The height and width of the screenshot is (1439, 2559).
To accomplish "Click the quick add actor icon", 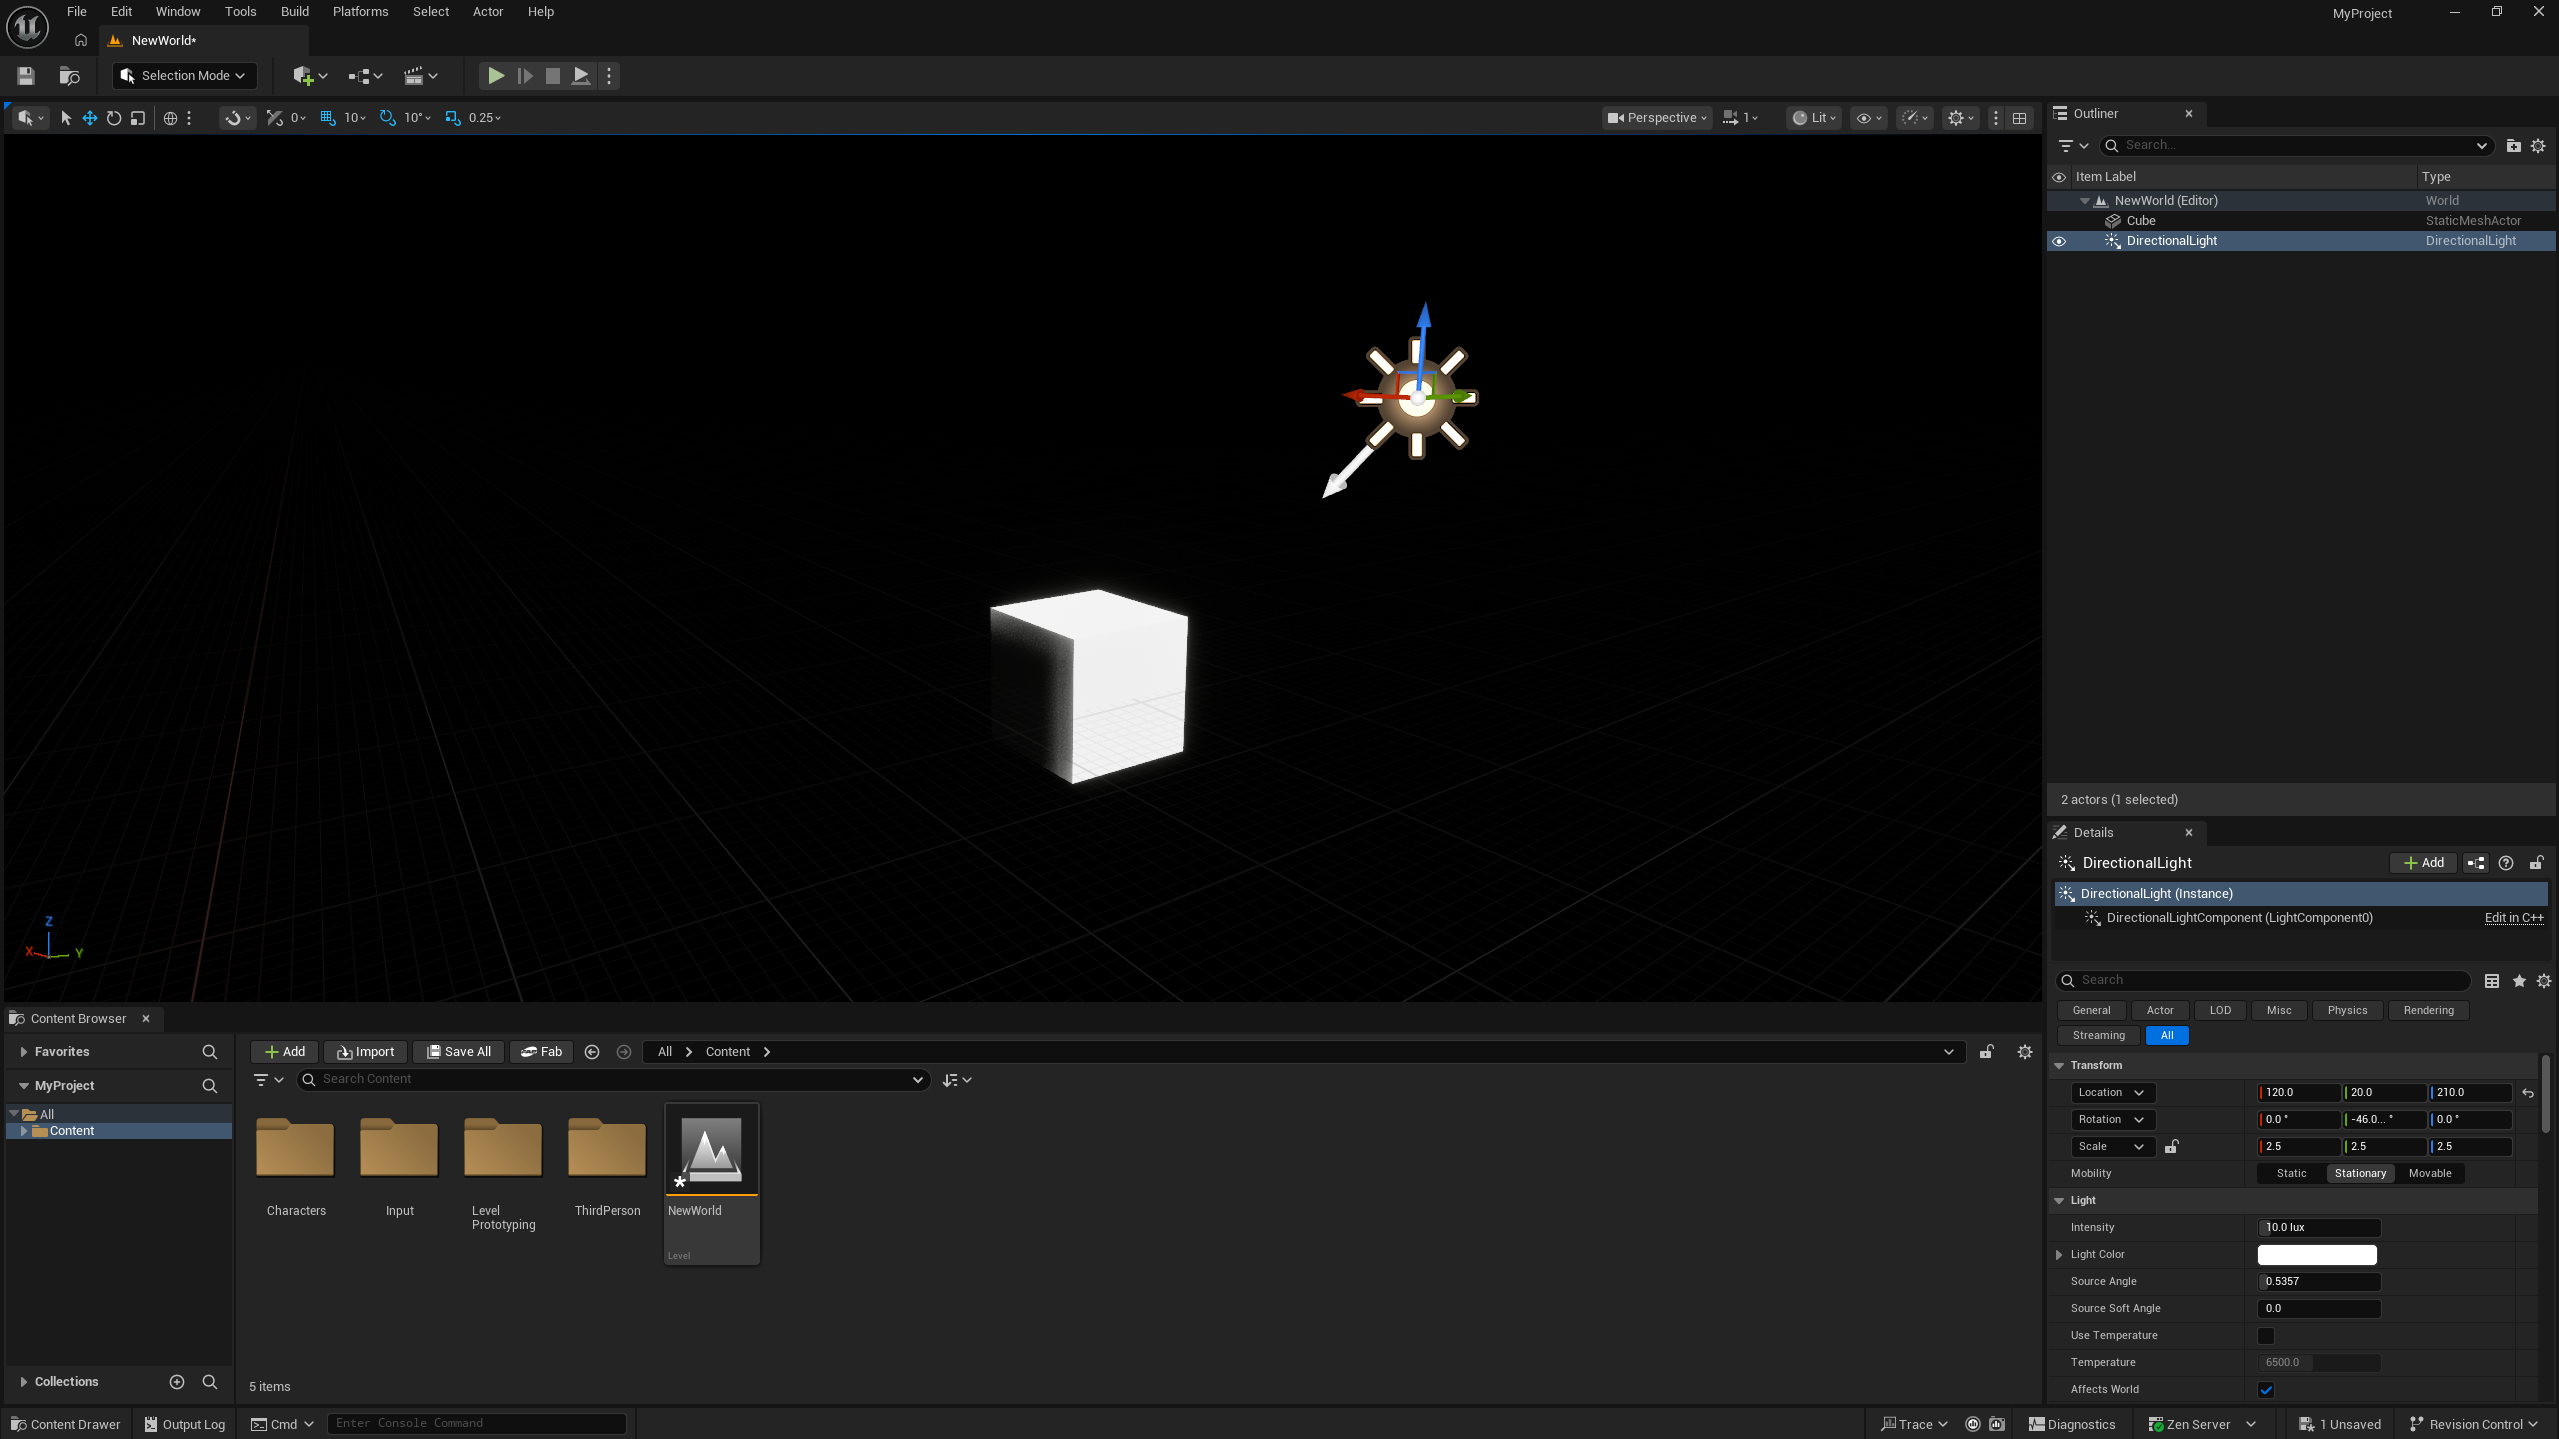I will pyautogui.click(x=304, y=76).
